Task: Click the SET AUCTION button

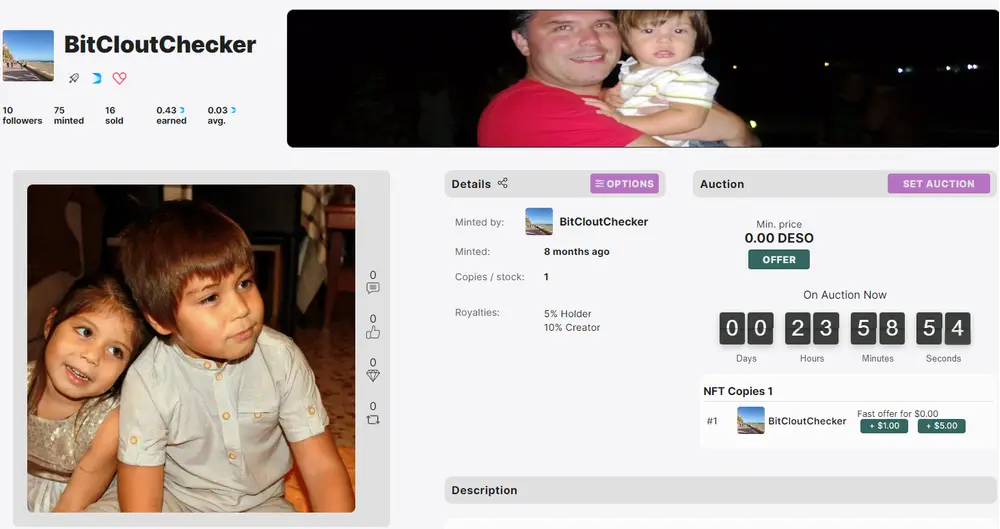Action: (x=938, y=184)
